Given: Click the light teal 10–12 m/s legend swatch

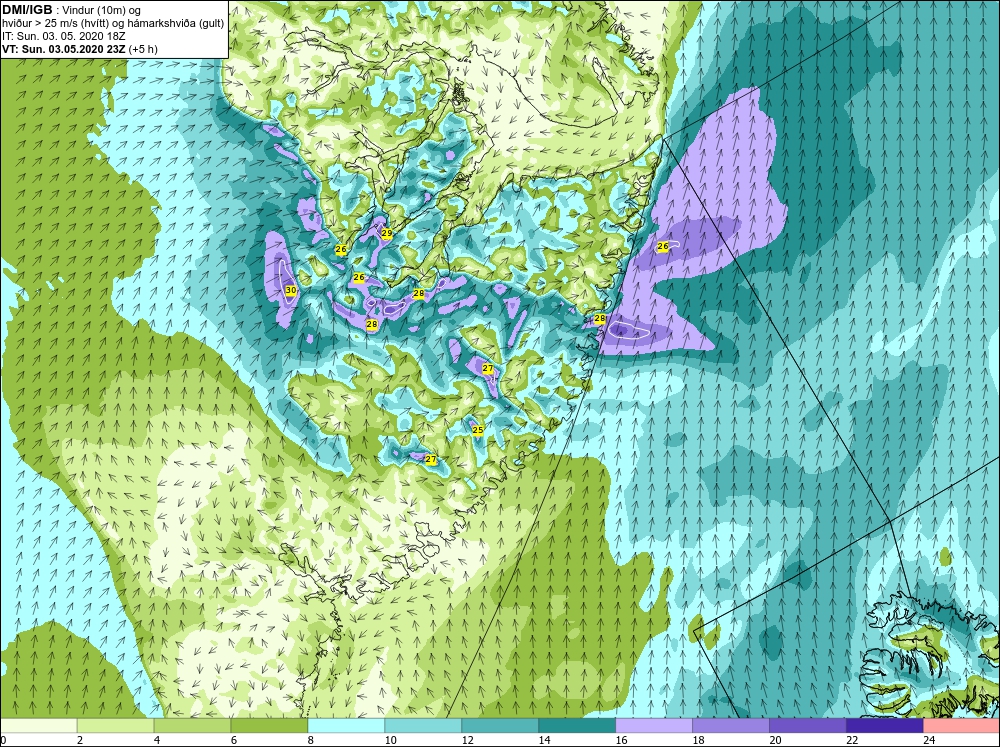Looking at the screenshot, I should coord(423,725).
